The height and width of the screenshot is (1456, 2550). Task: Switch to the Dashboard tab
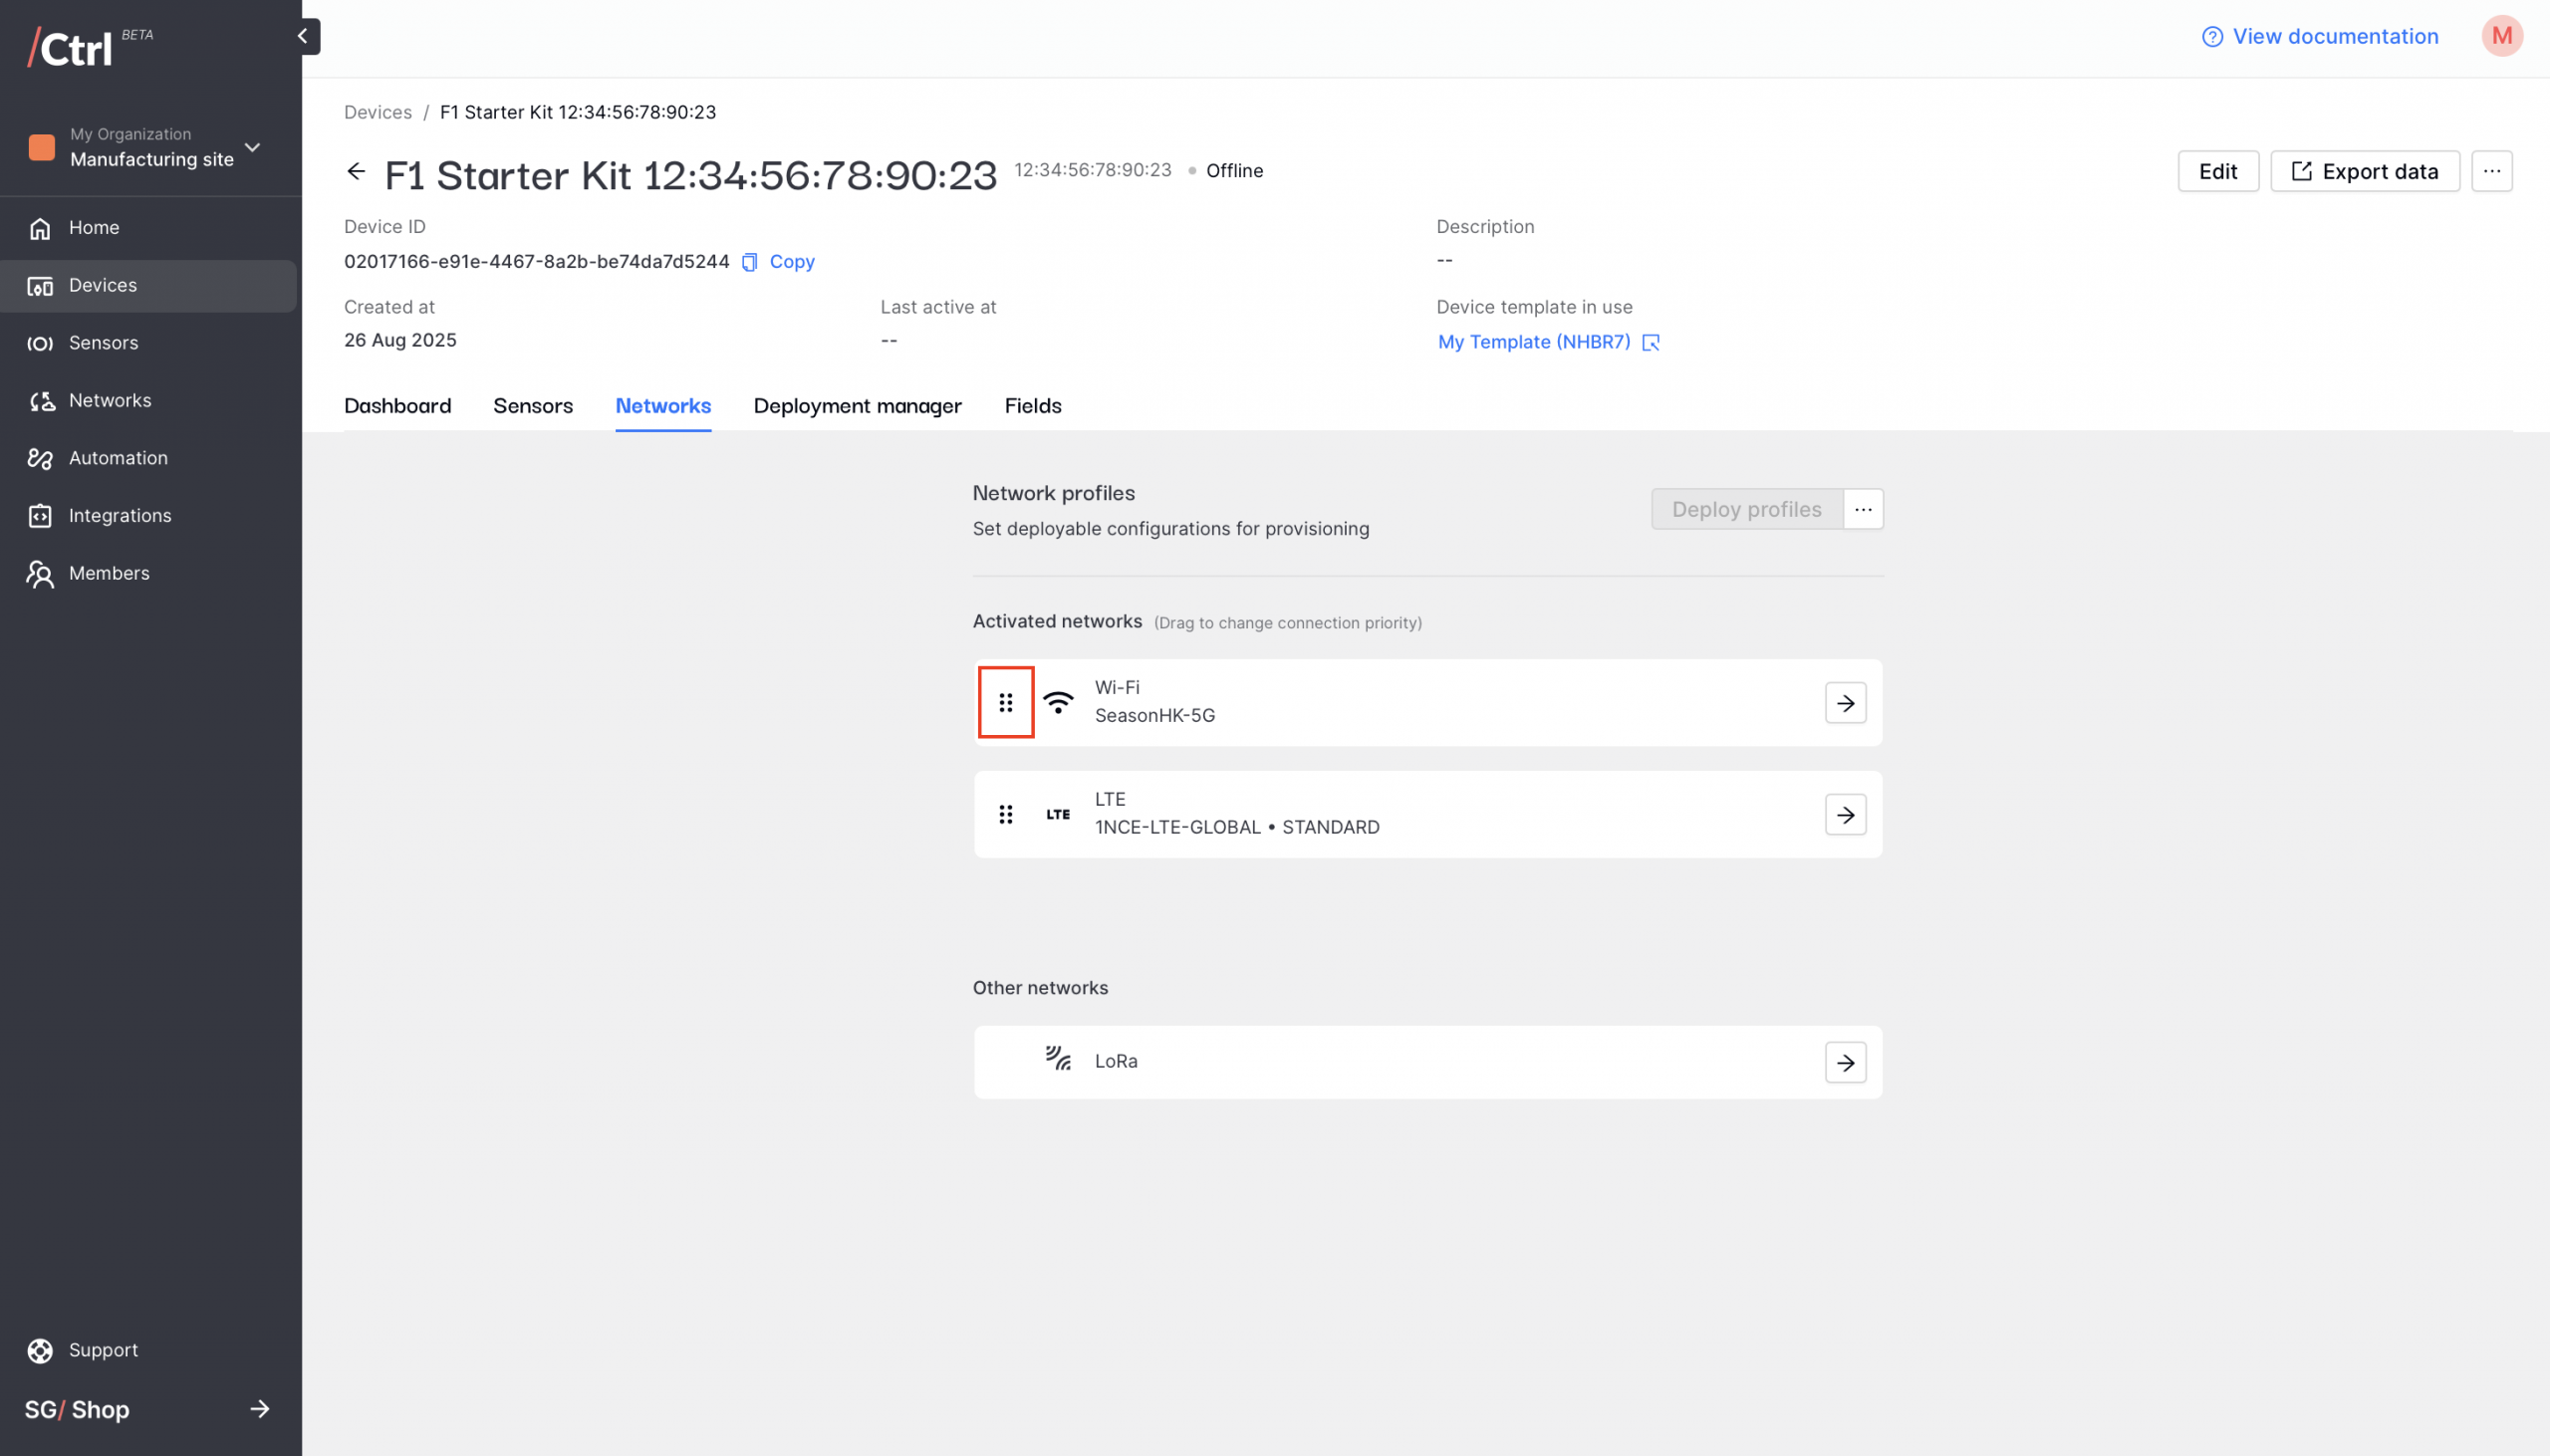397,406
